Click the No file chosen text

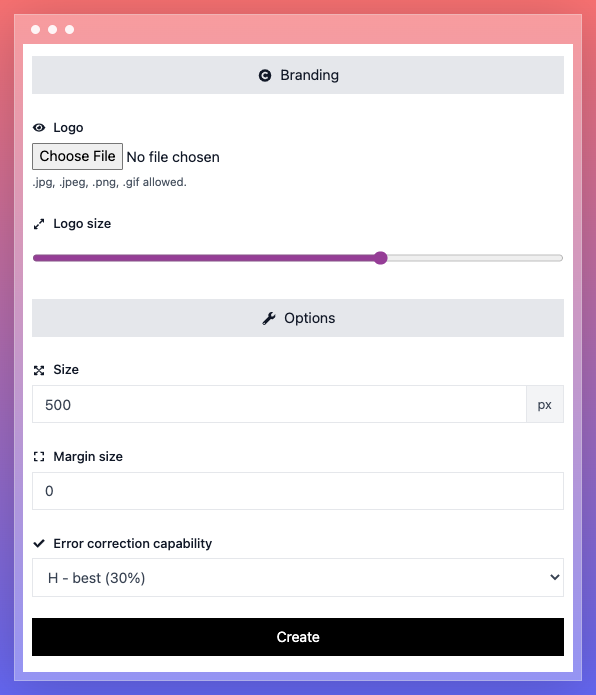tap(173, 157)
